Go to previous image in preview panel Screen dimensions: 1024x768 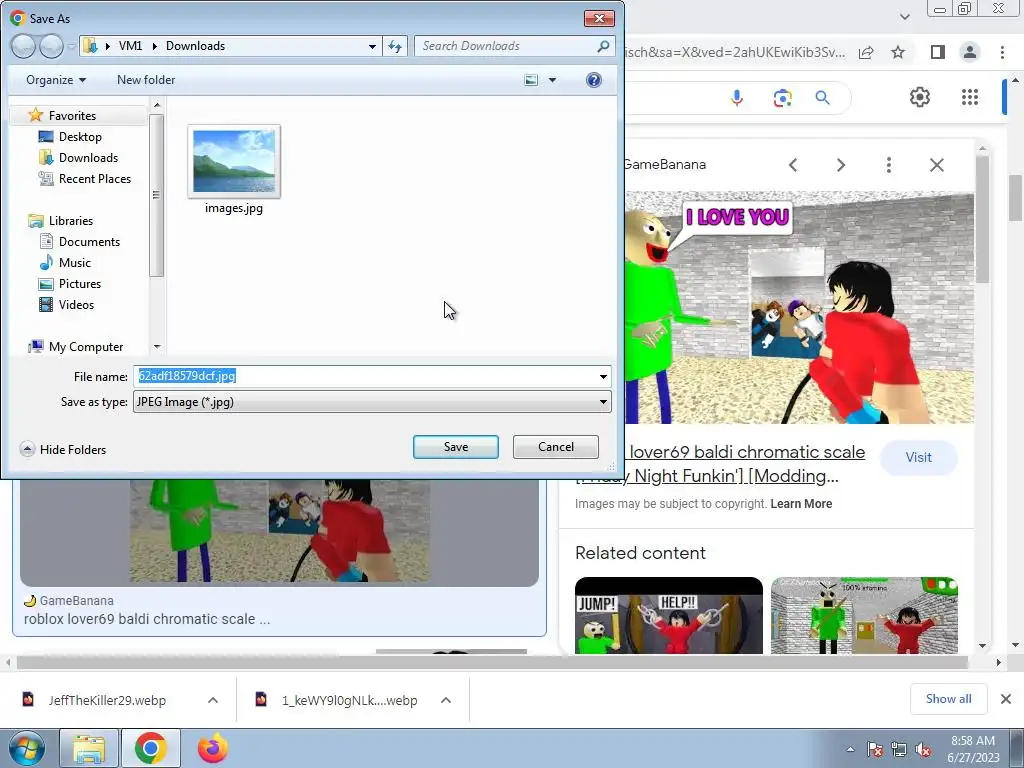tap(793, 165)
